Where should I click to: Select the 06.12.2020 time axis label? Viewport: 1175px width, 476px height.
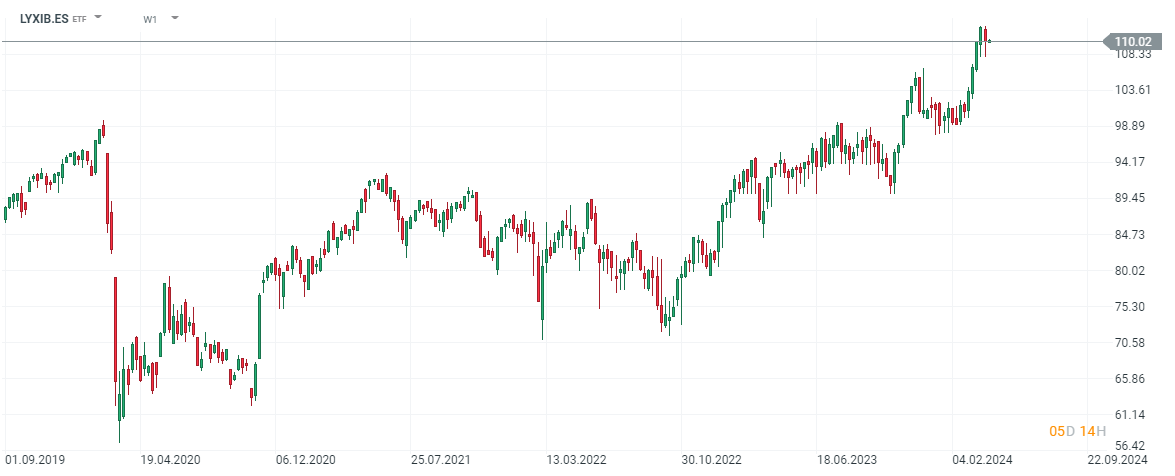(304, 460)
